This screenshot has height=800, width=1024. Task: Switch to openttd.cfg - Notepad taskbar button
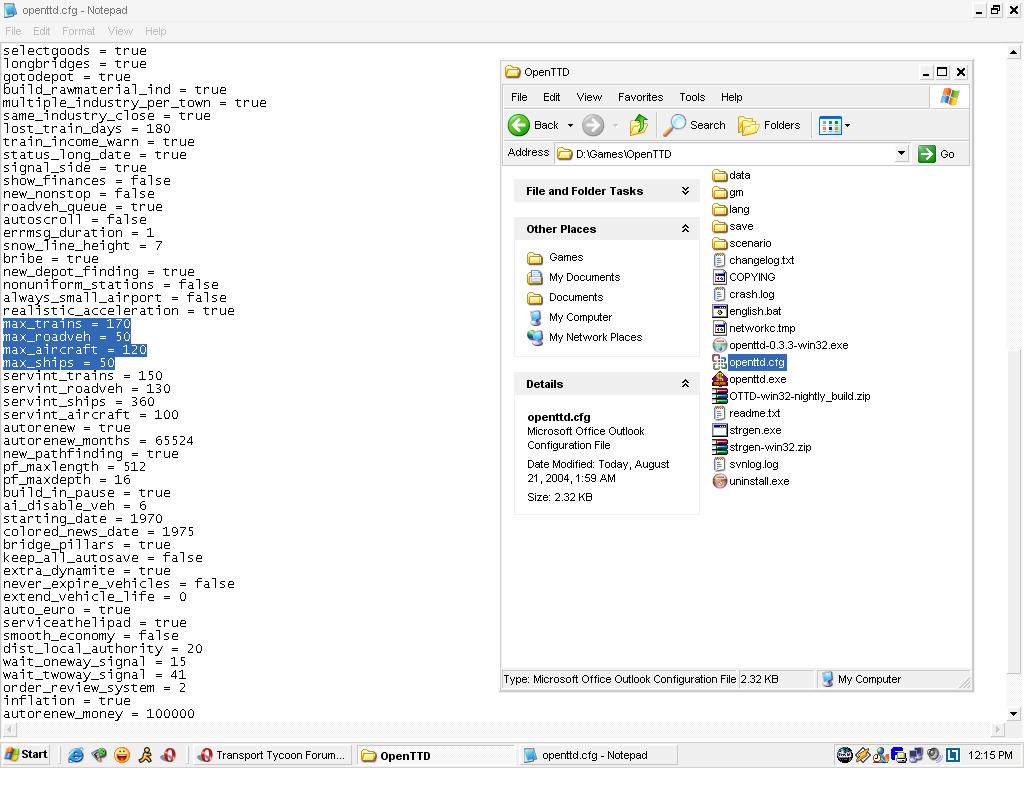598,755
